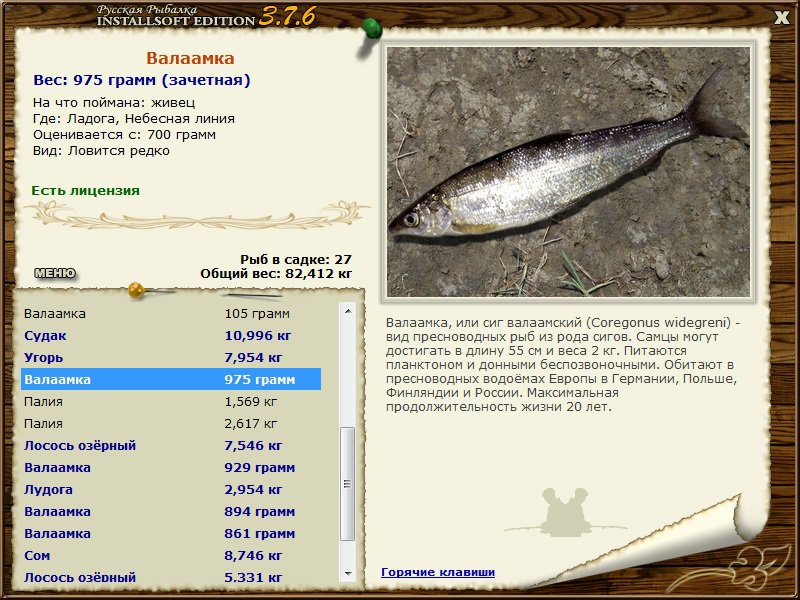Click the Вид: Ловится редко line
The image size is (800, 600).
(101, 151)
